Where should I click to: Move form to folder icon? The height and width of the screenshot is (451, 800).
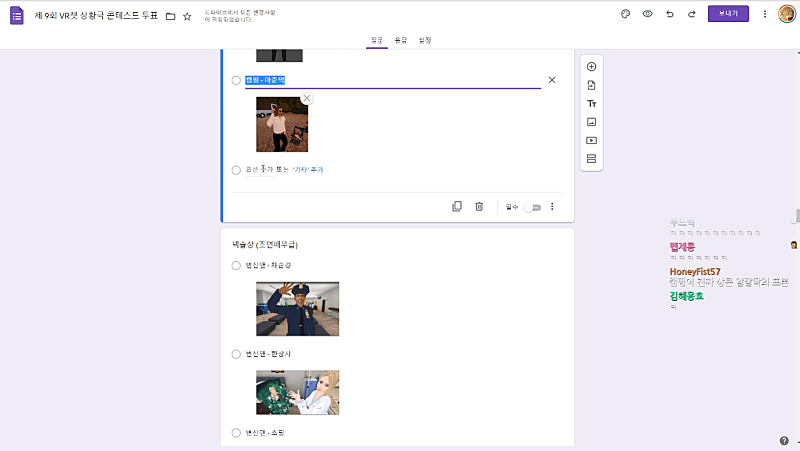click(x=170, y=16)
